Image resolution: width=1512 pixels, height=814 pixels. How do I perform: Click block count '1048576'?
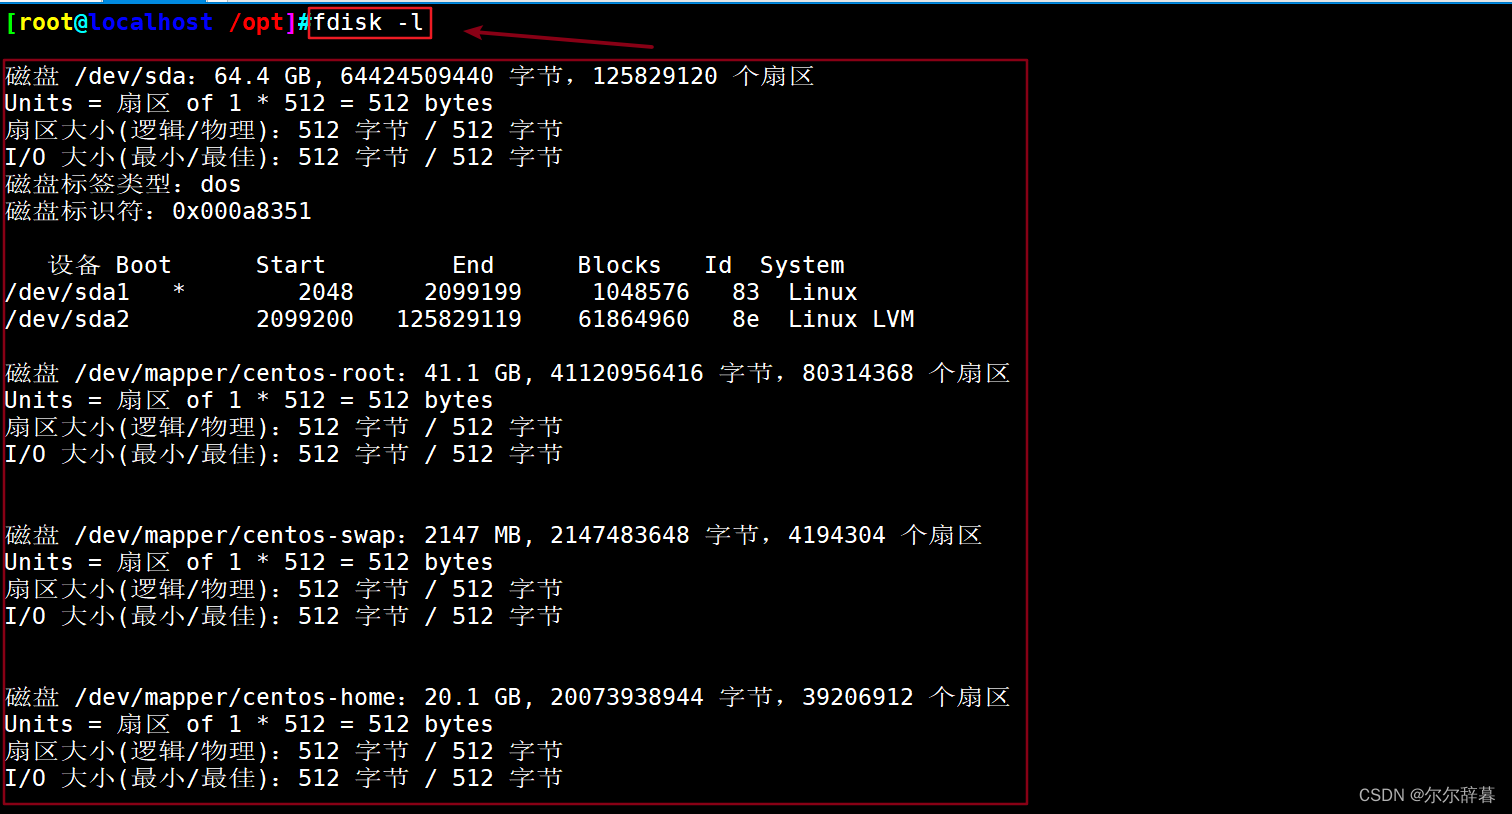641,292
